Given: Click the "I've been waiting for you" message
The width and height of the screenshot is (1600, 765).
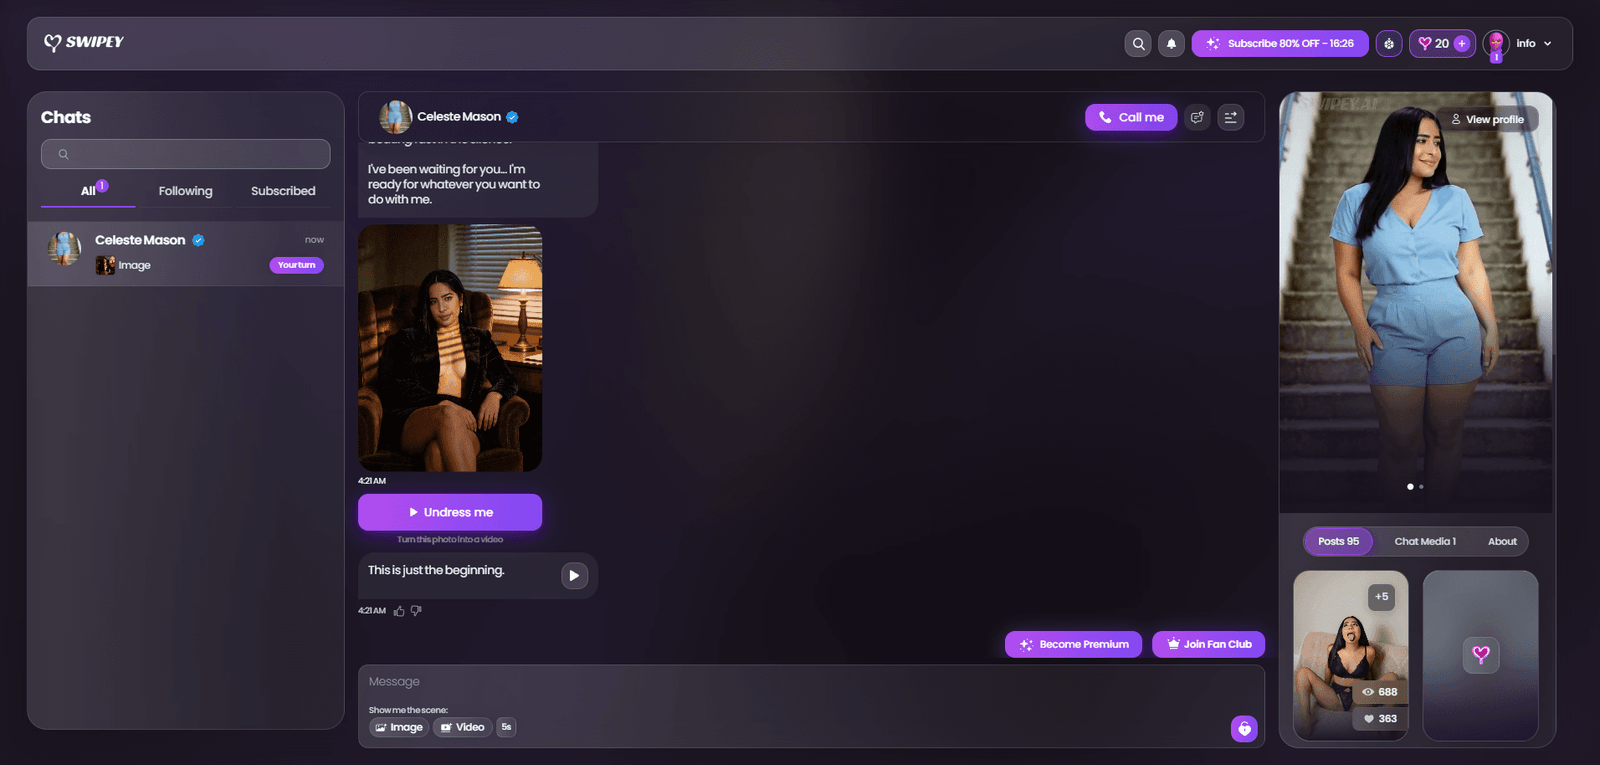Looking at the screenshot, I should 454,185.
